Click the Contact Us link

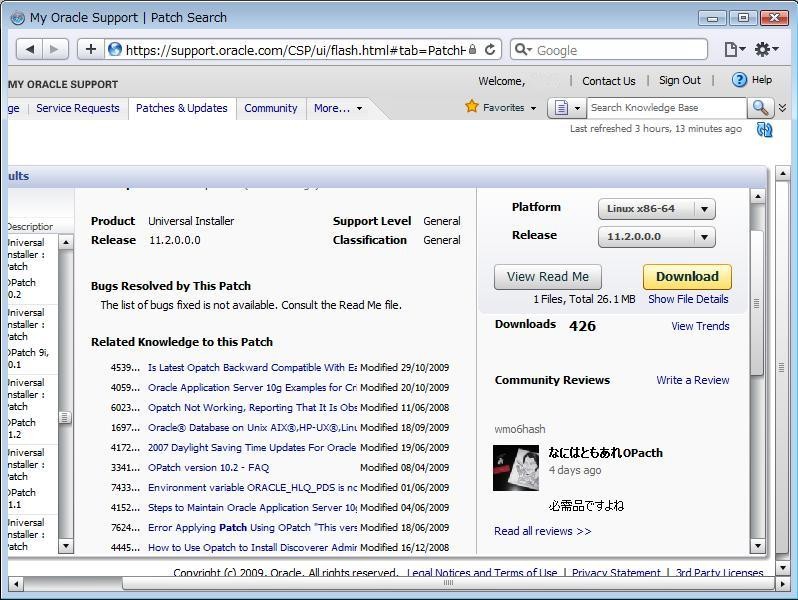(x=609, y=81)
